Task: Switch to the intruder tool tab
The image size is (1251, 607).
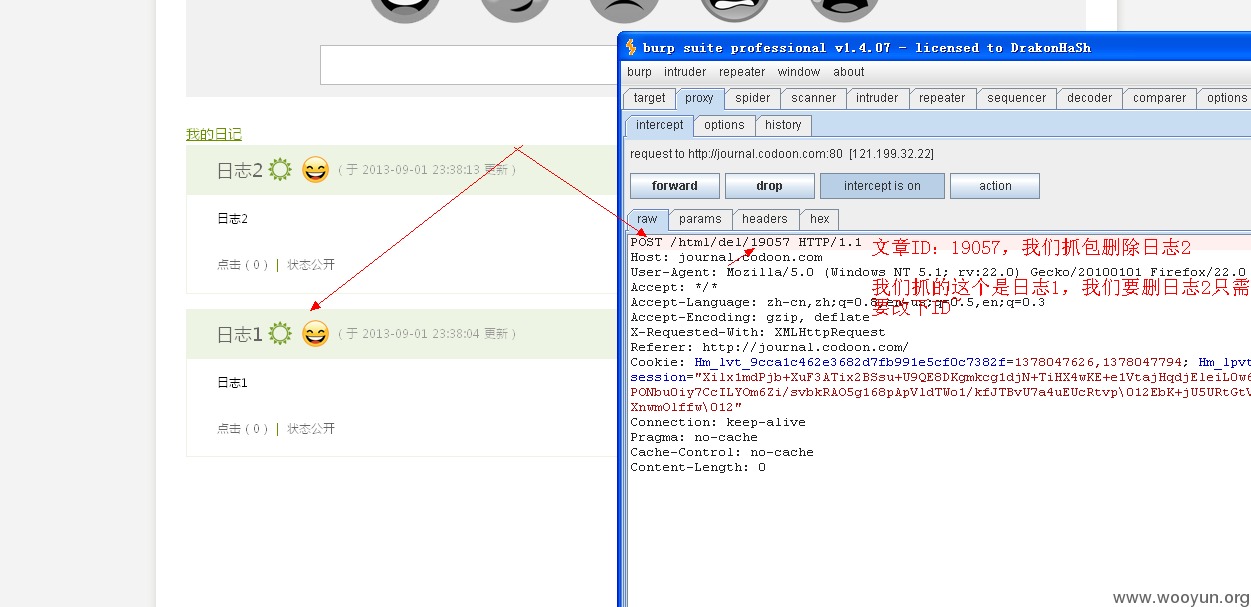Action: pyautogui.click(x=877, y=98)
